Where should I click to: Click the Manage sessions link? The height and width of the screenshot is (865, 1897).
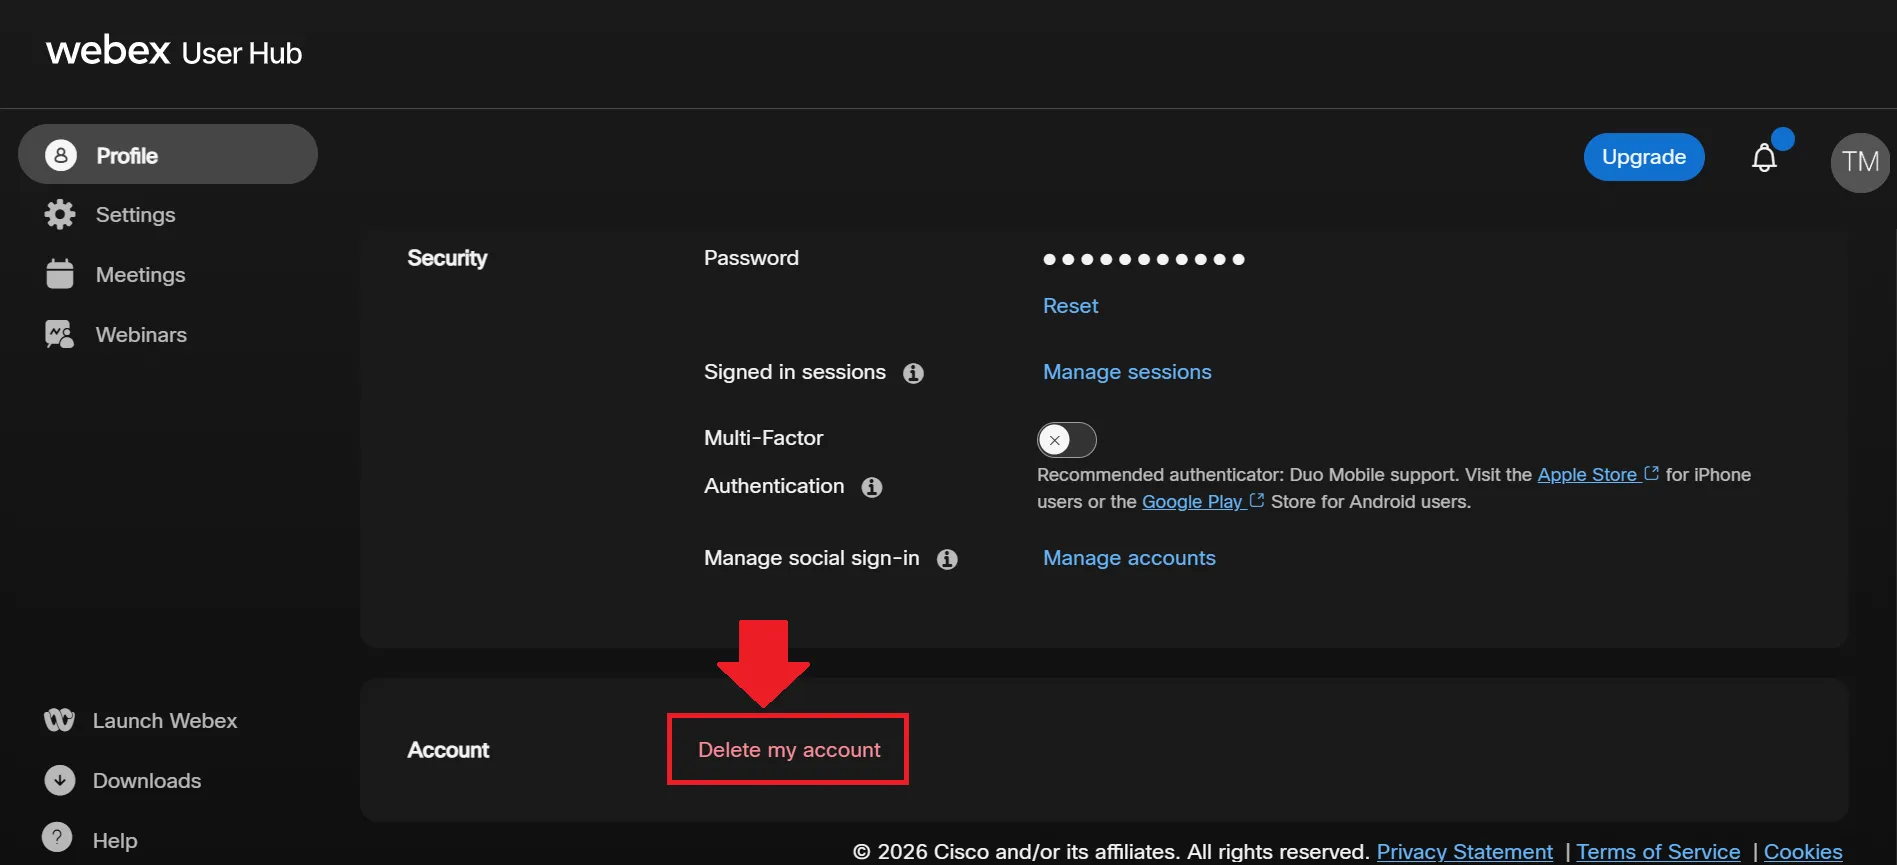click(x=1127, y=372)
